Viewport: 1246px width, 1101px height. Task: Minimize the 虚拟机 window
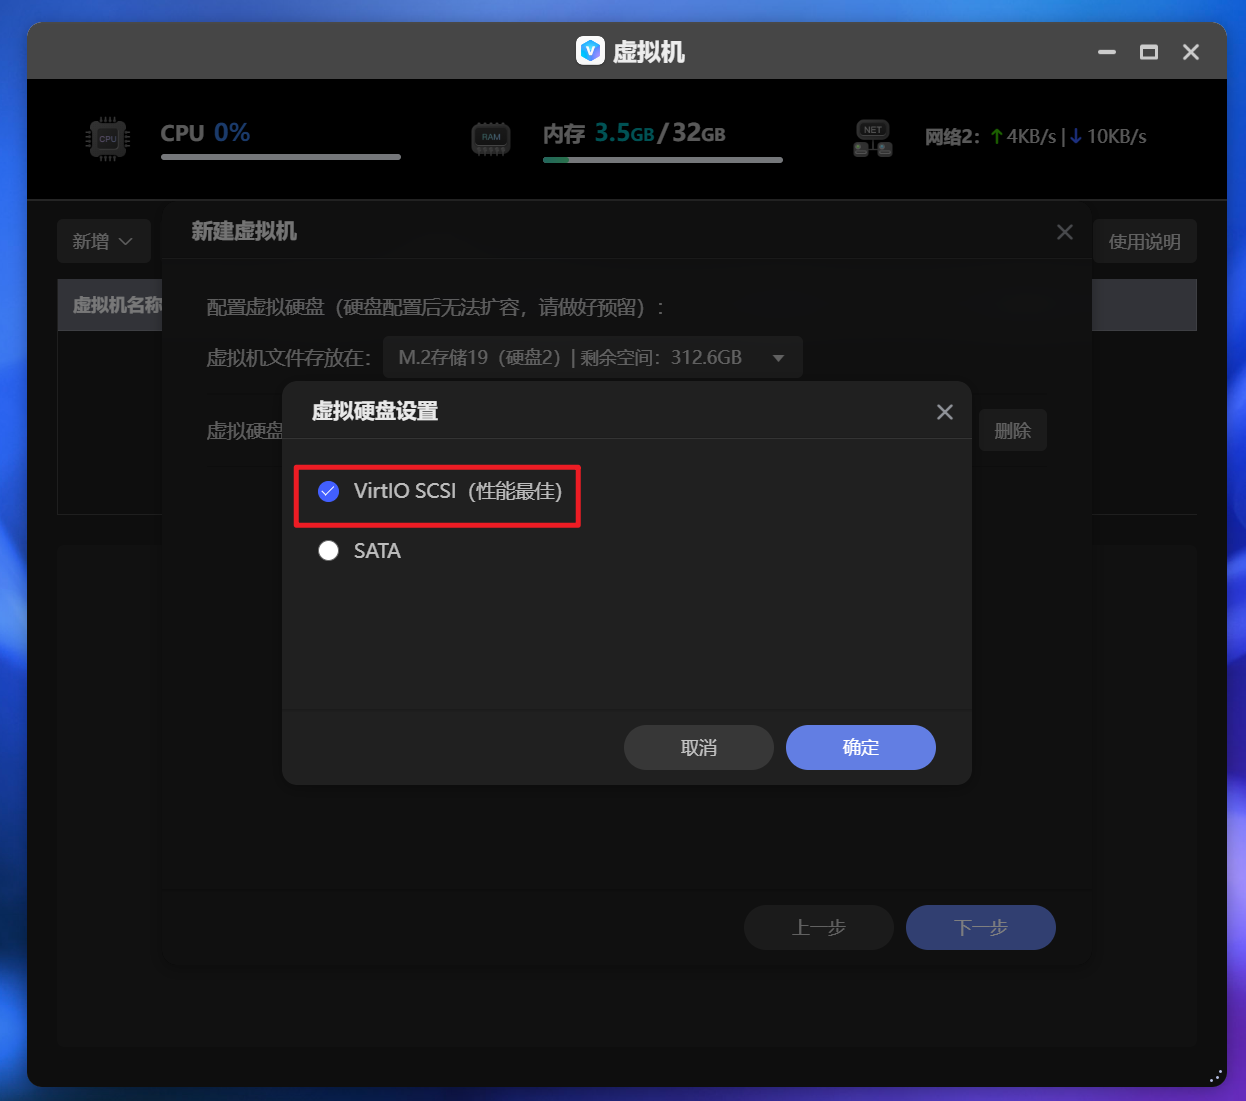pyautogui.click(x=1107, y=52)
